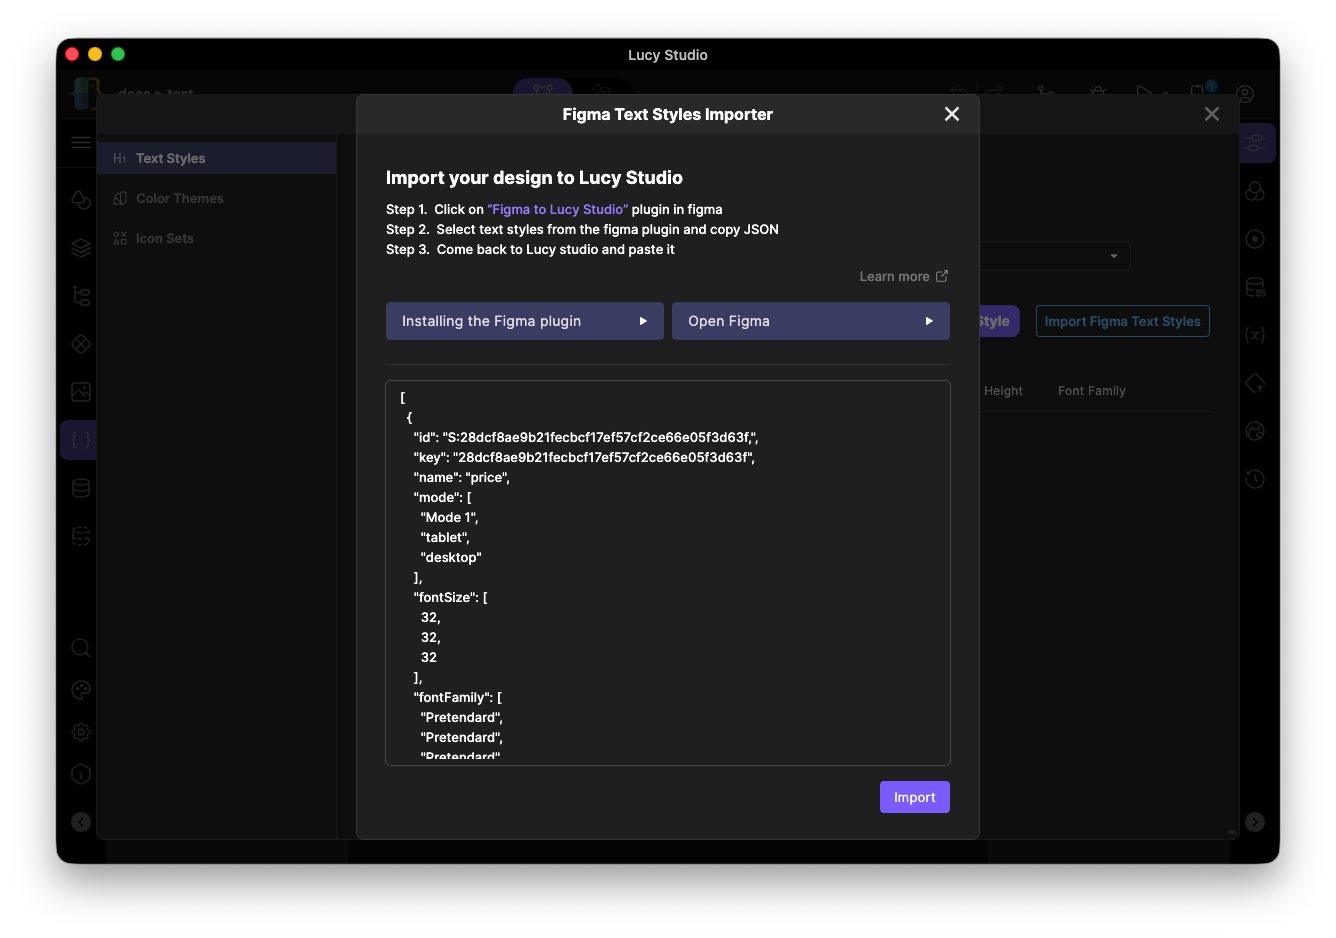The height and width of the screenshot is (938, 1336).
Task: Open the database DS icon in right sidebar
Action: point(1255,287)
